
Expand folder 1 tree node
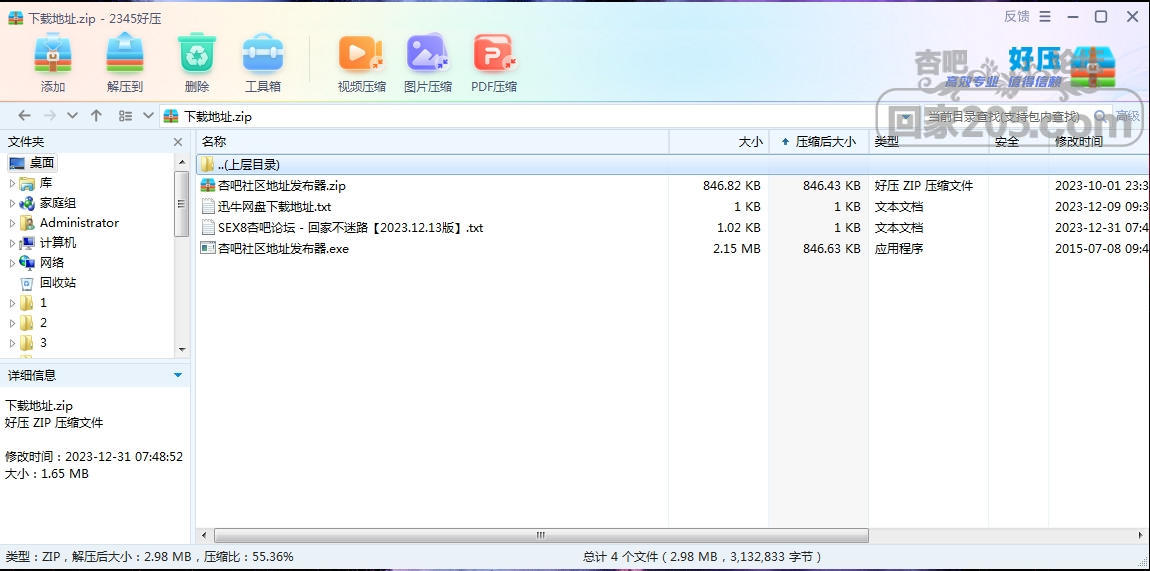[12, 303]
